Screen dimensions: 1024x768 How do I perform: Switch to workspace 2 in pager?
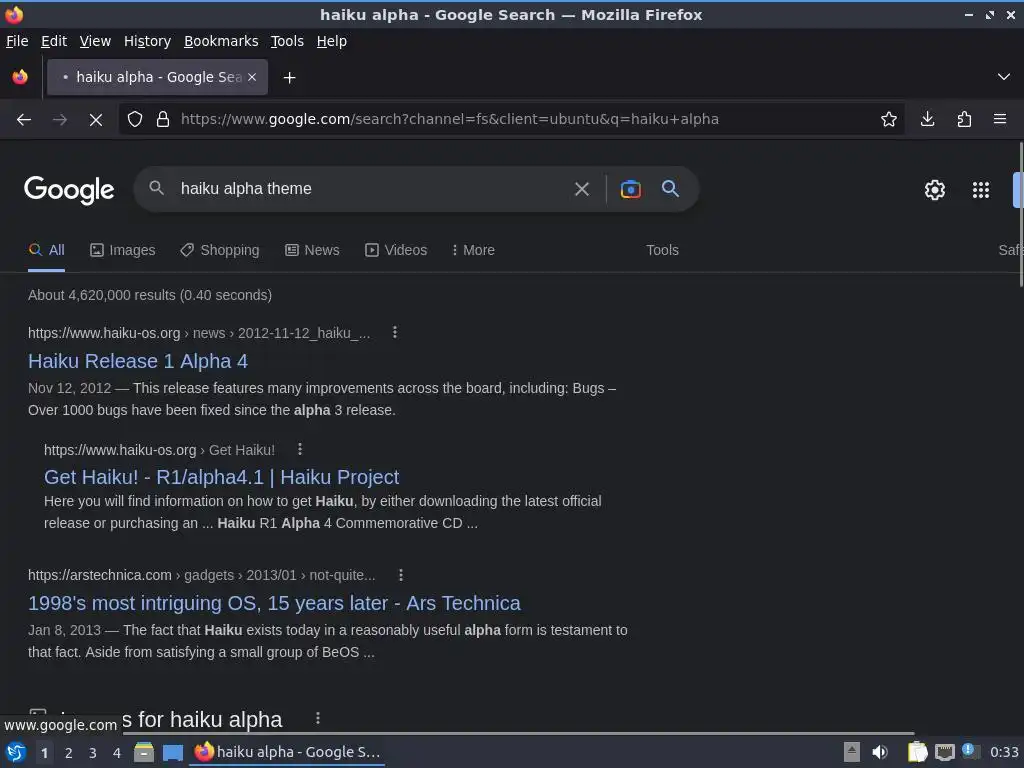(x=69, y=753)
